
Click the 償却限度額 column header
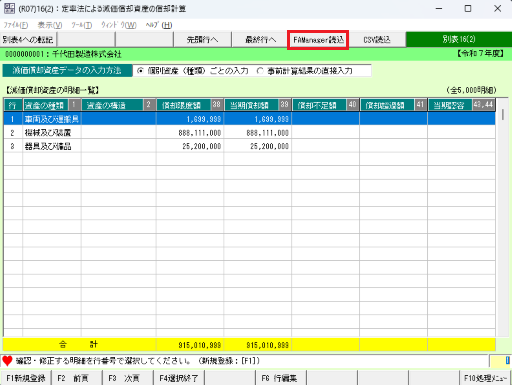190,105
